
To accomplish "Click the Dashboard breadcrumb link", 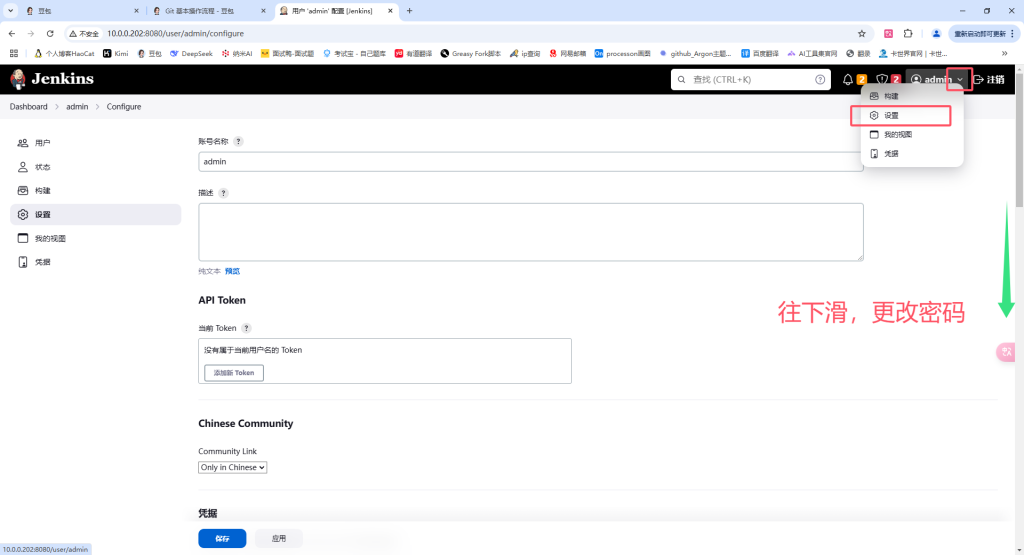I will pos(28,106).
